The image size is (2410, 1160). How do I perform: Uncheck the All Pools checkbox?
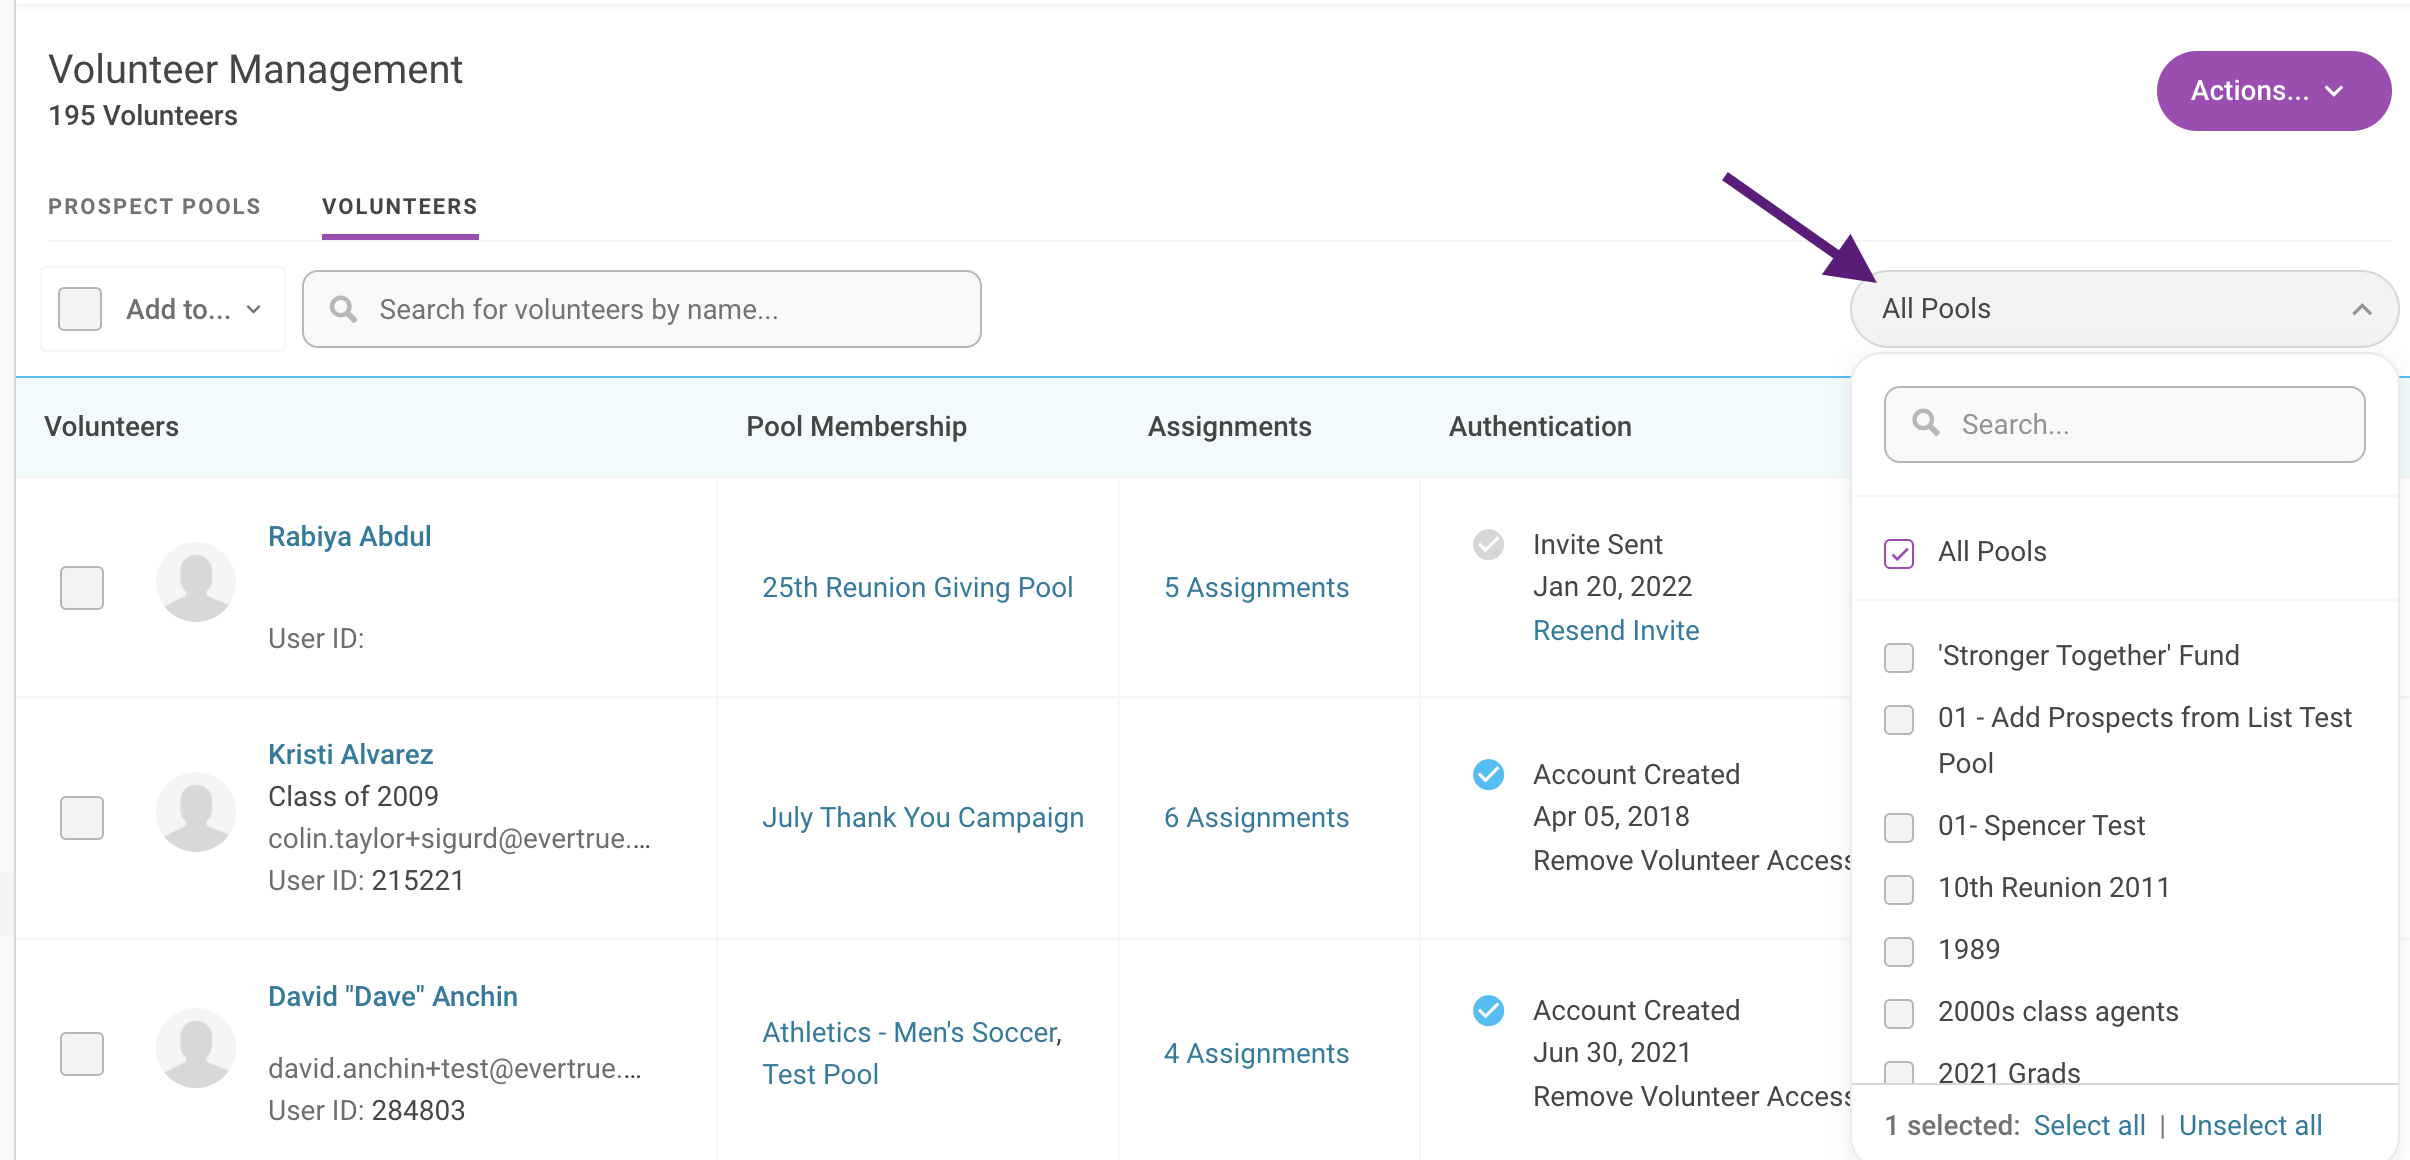[x=1899, y=553]
